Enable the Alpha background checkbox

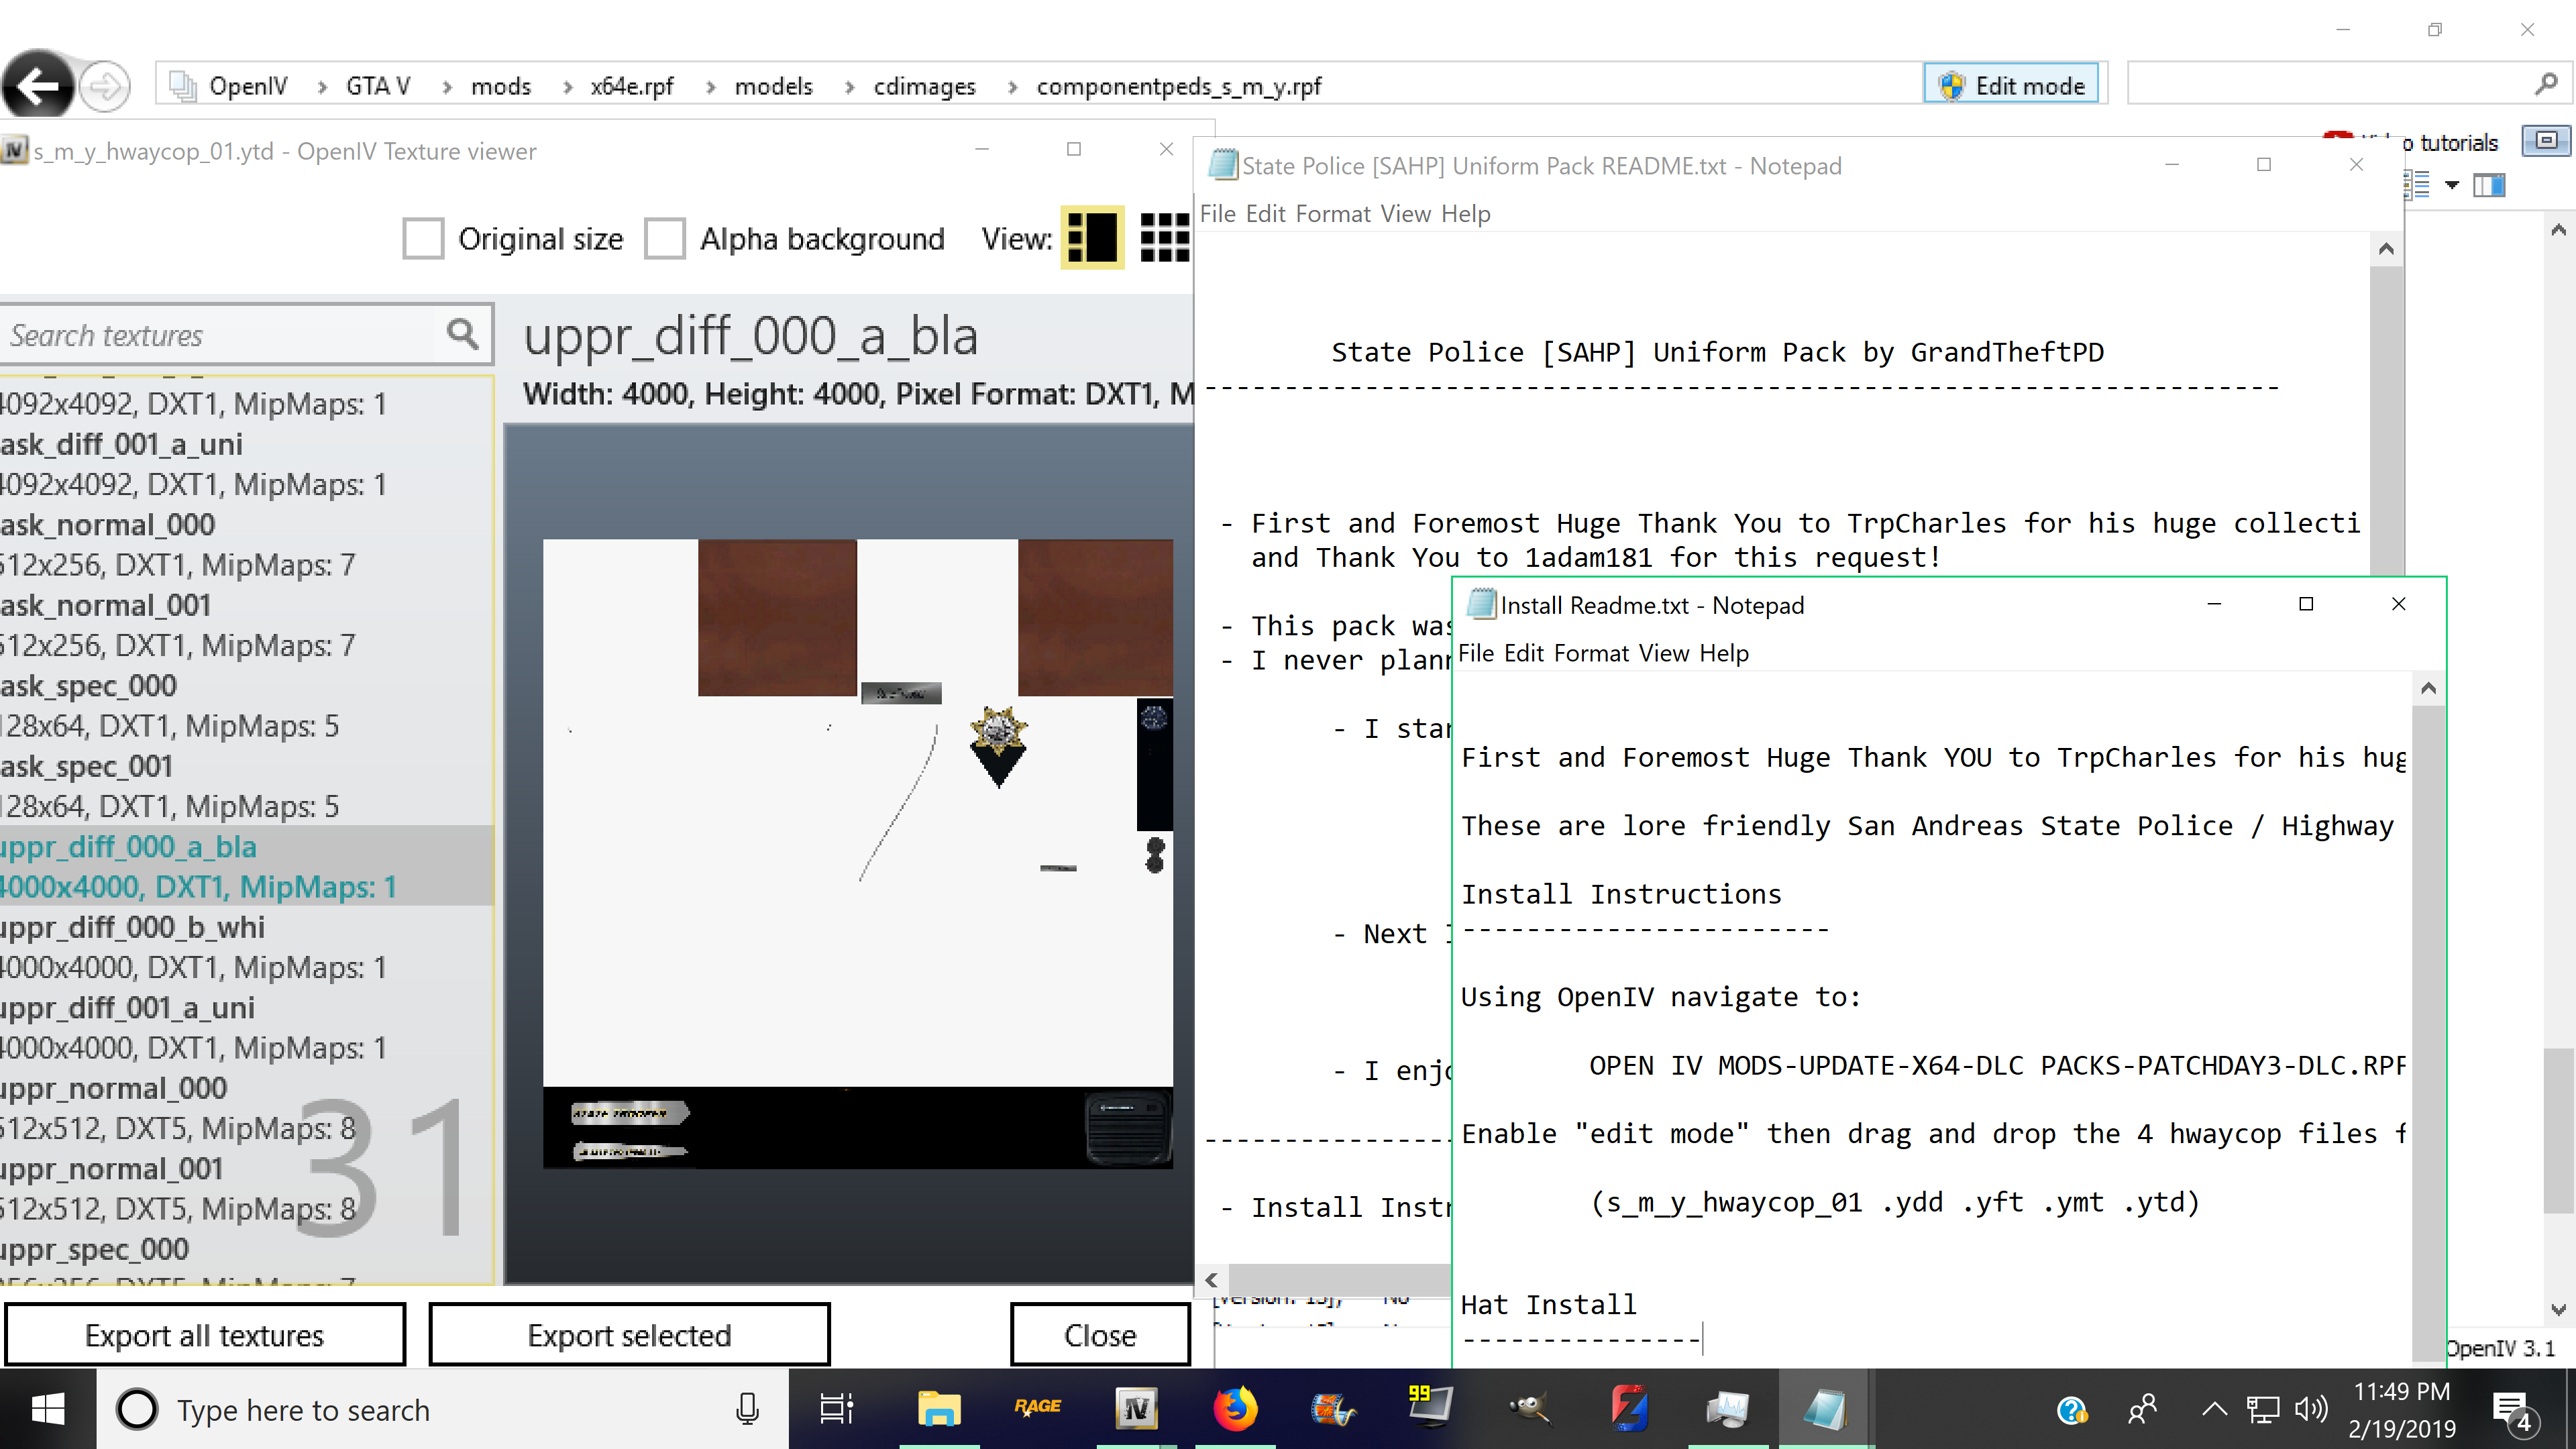coord(665,239)
